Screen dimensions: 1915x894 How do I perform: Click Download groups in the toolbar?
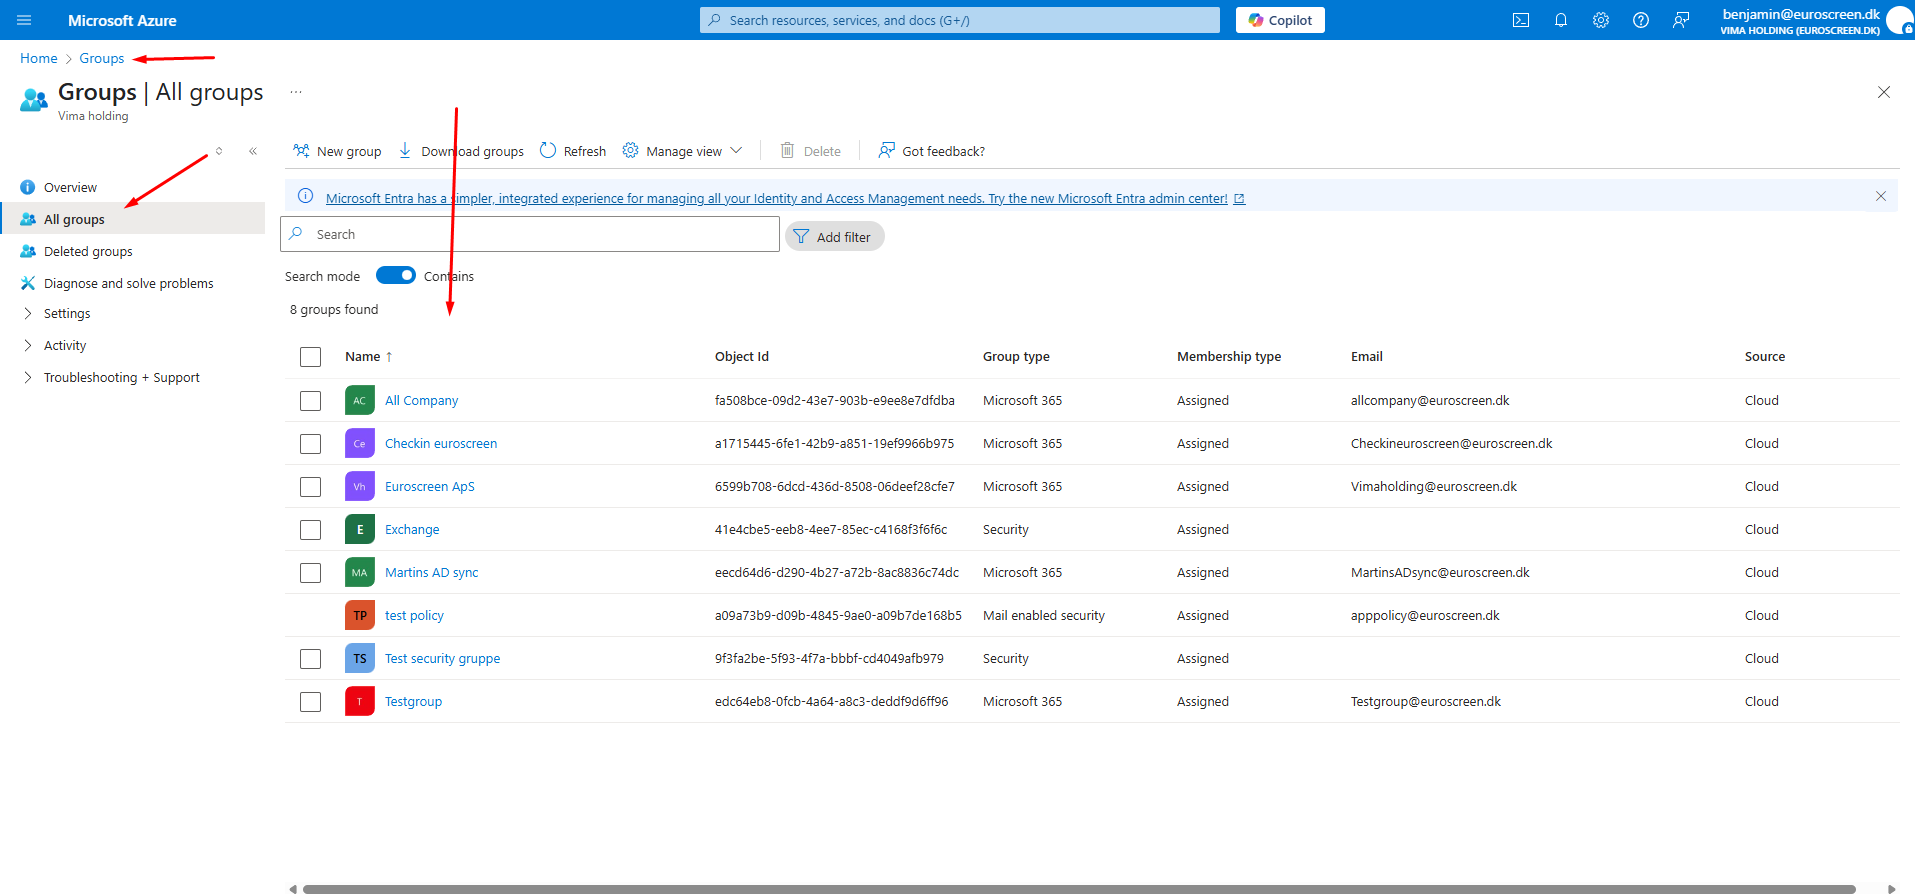coord(461,151)
